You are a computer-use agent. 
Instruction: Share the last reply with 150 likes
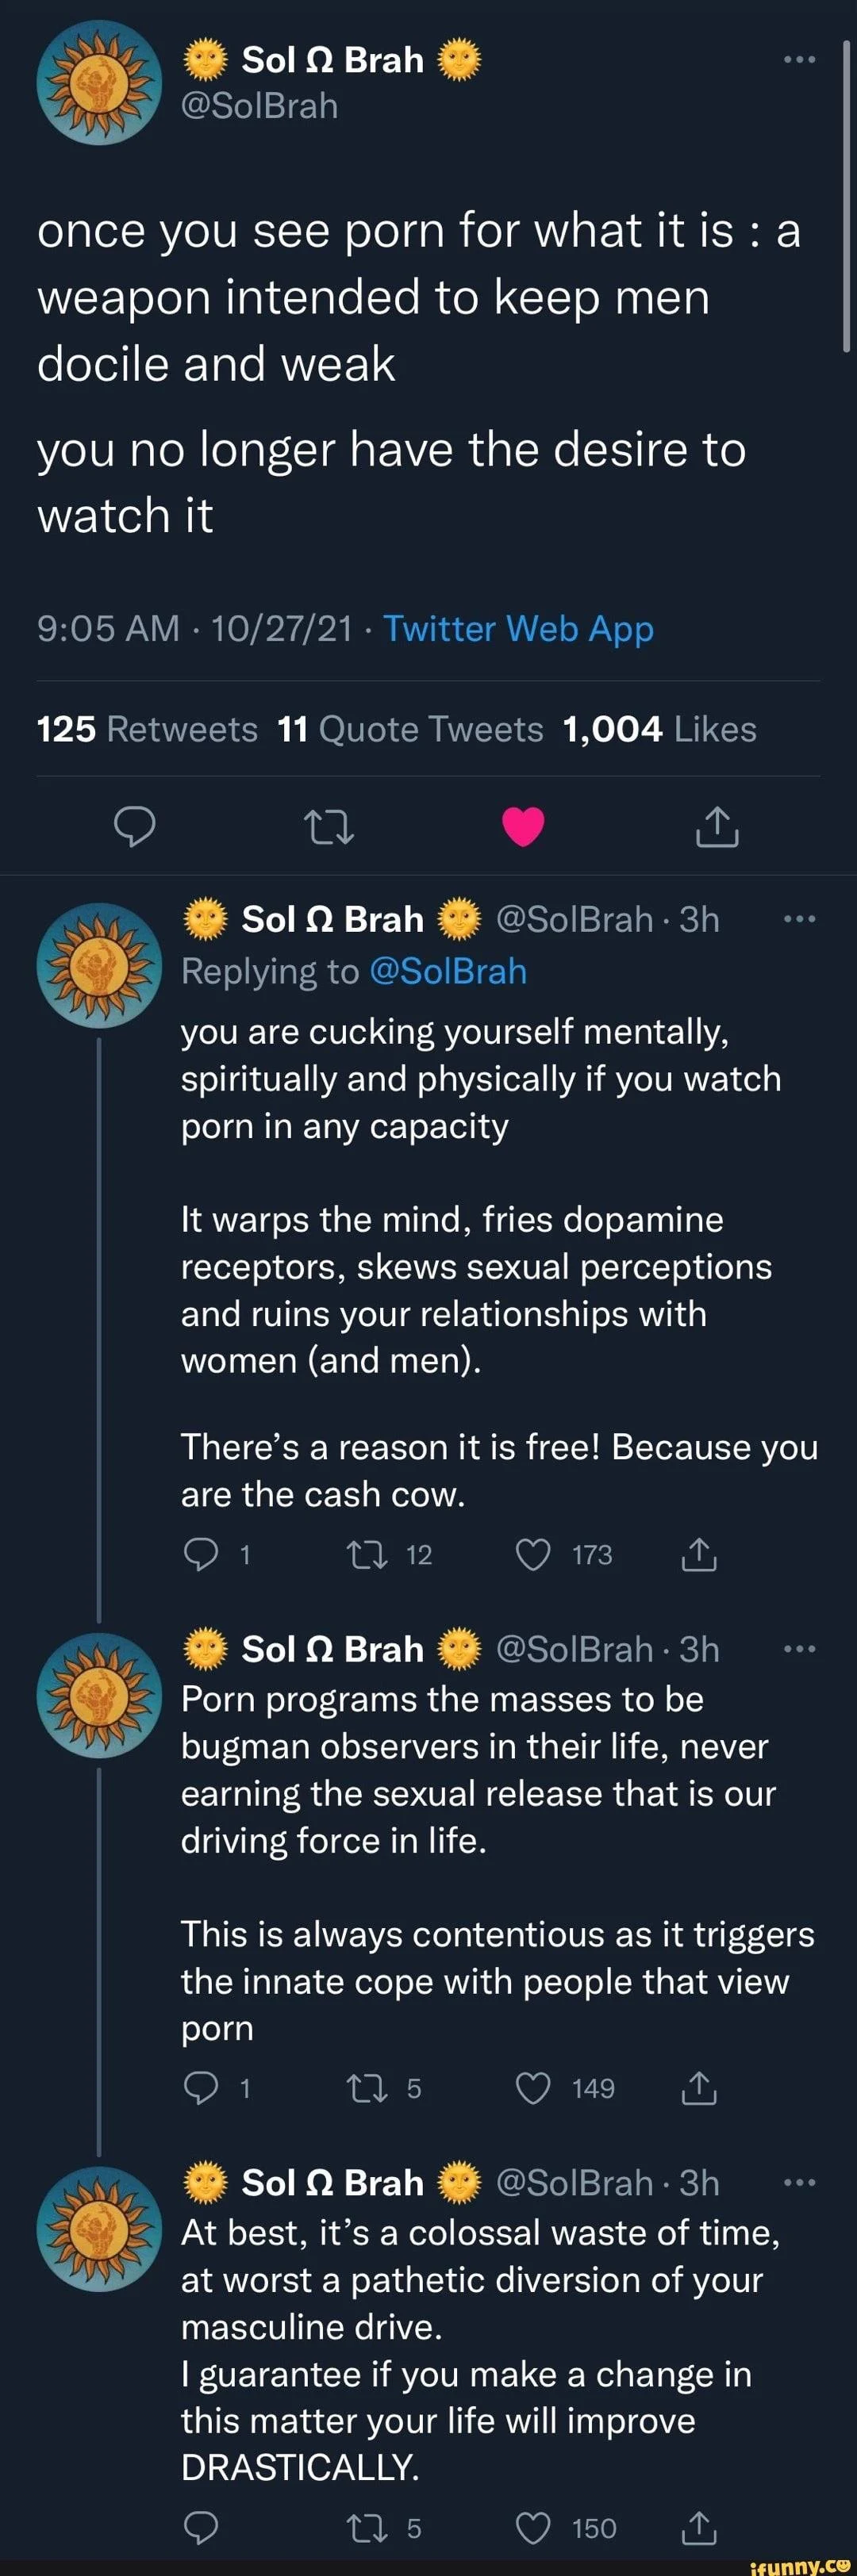click(x=699, y=2528)
